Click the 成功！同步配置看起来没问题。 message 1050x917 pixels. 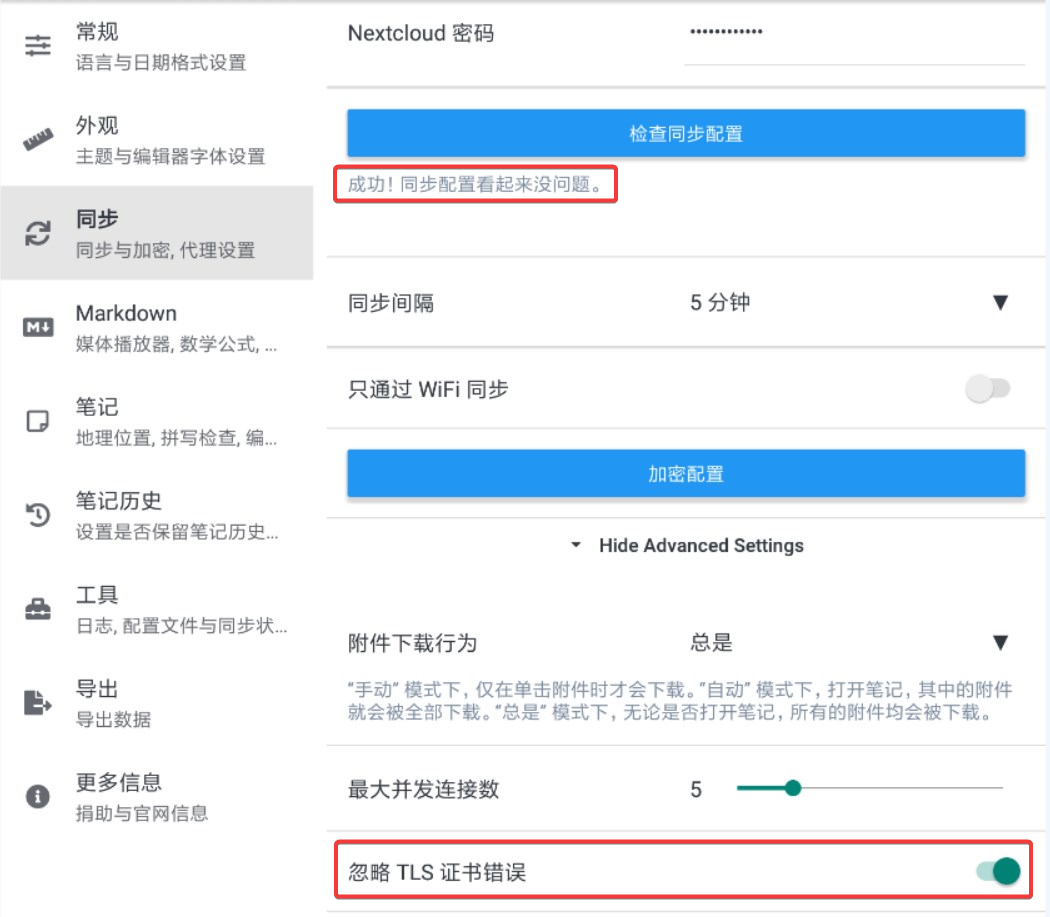(476, 184)
